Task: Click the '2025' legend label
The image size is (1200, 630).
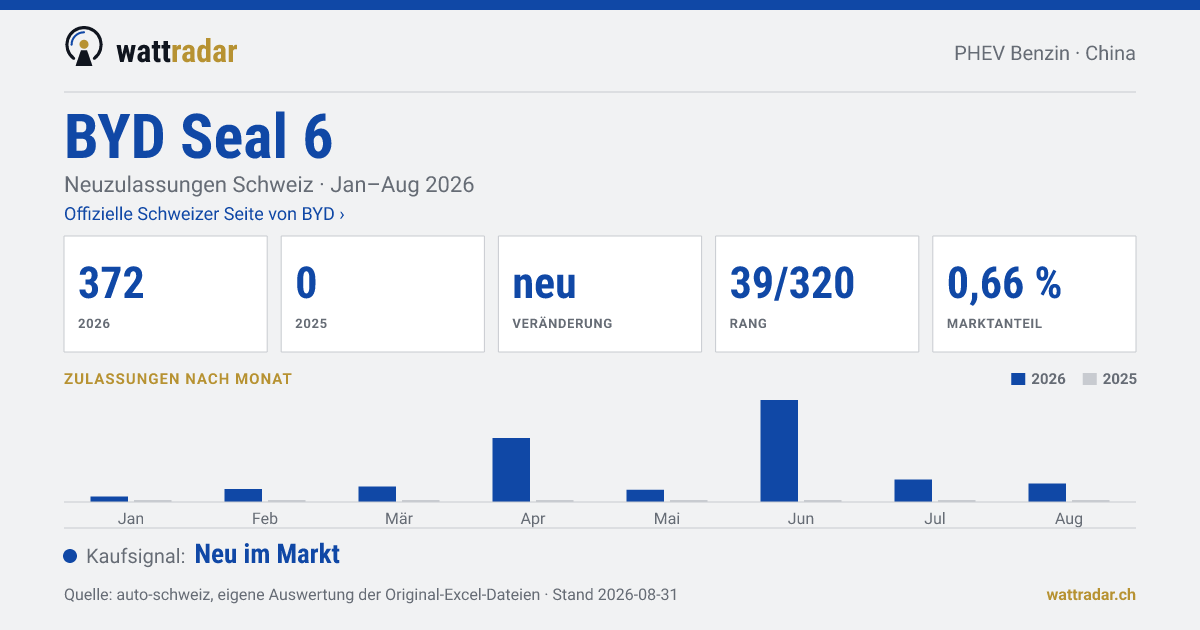Action: click(1120, 379)
